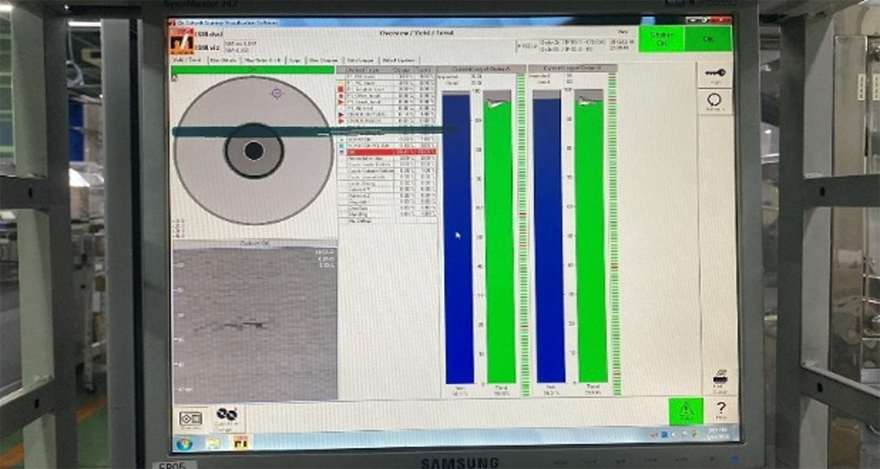880x469 pixels.
Task: Click the circular reset icon below the key
Action: [x=714, y=101]
